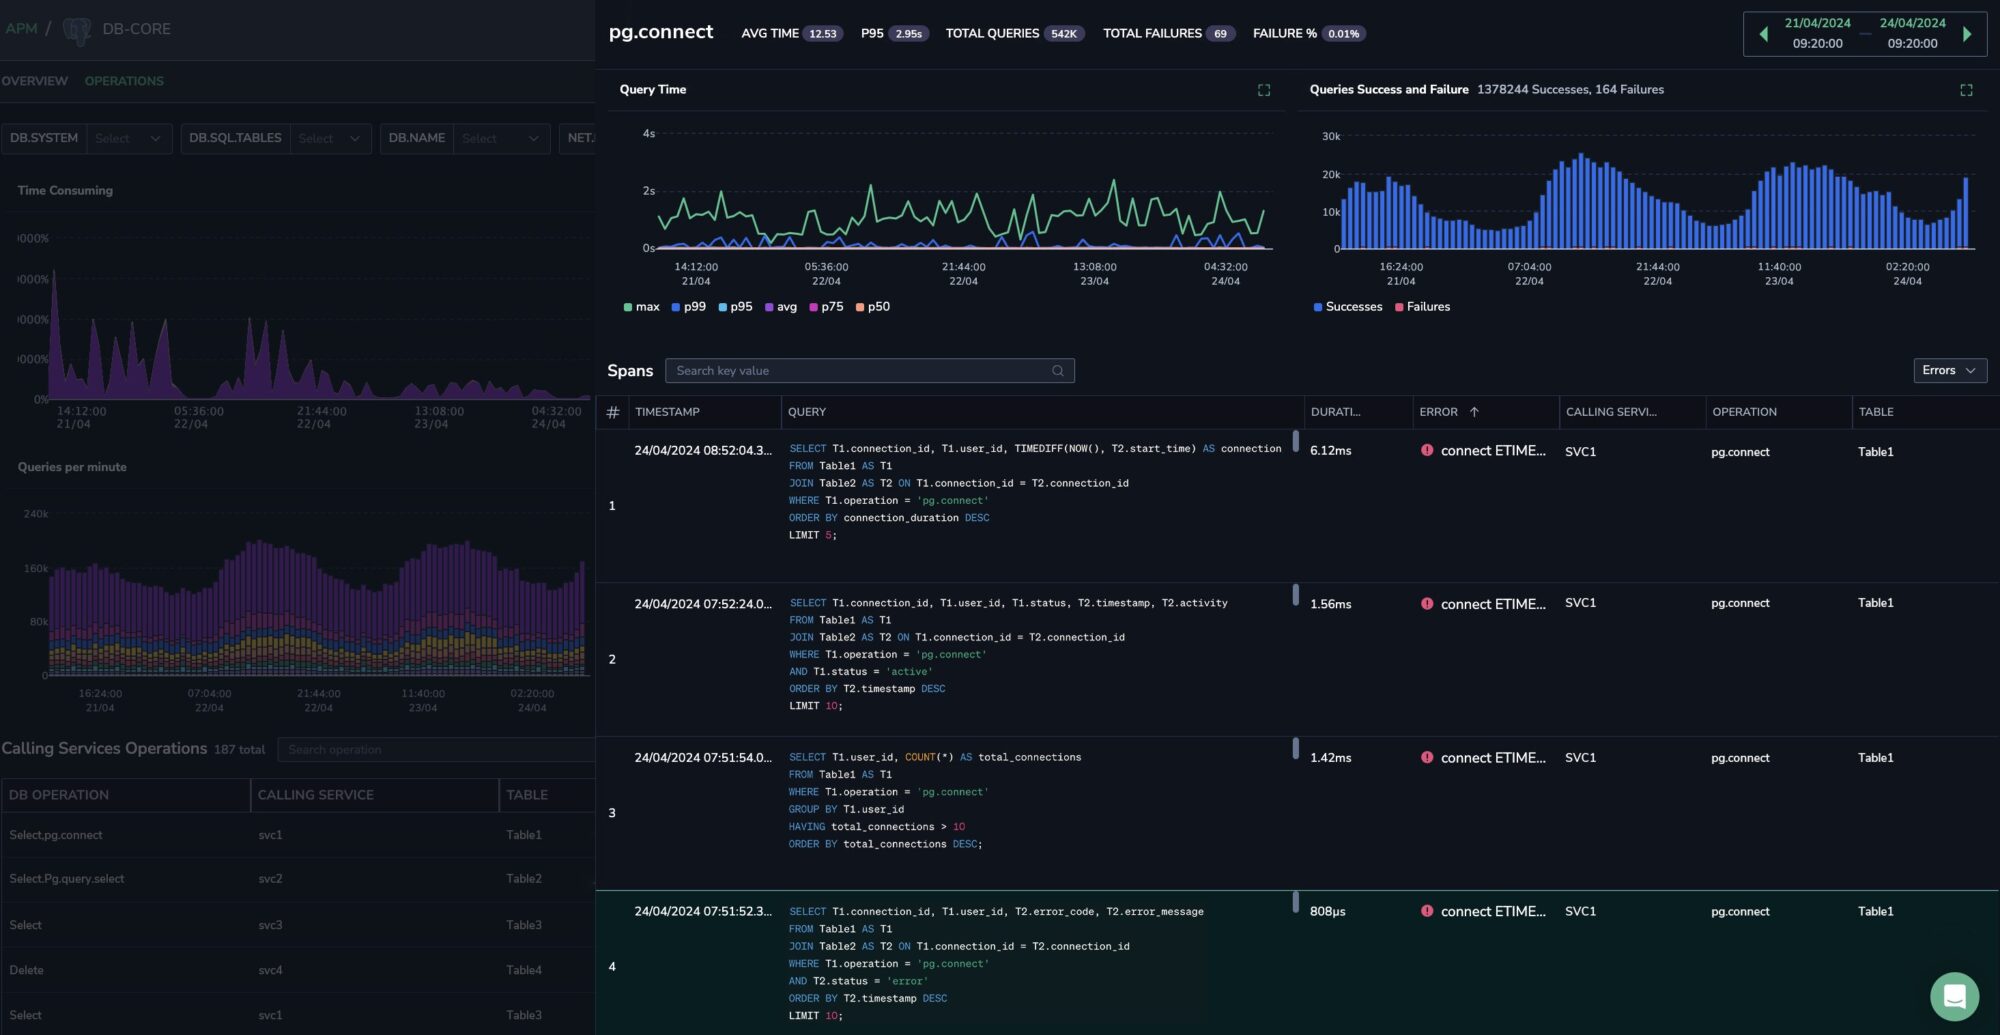
Task: Switch to the OVERVIEW tab
Action: (35, 81)
